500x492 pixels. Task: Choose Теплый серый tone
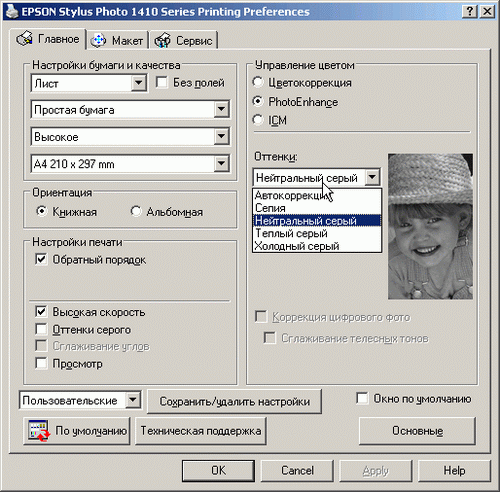pos(317,233)
